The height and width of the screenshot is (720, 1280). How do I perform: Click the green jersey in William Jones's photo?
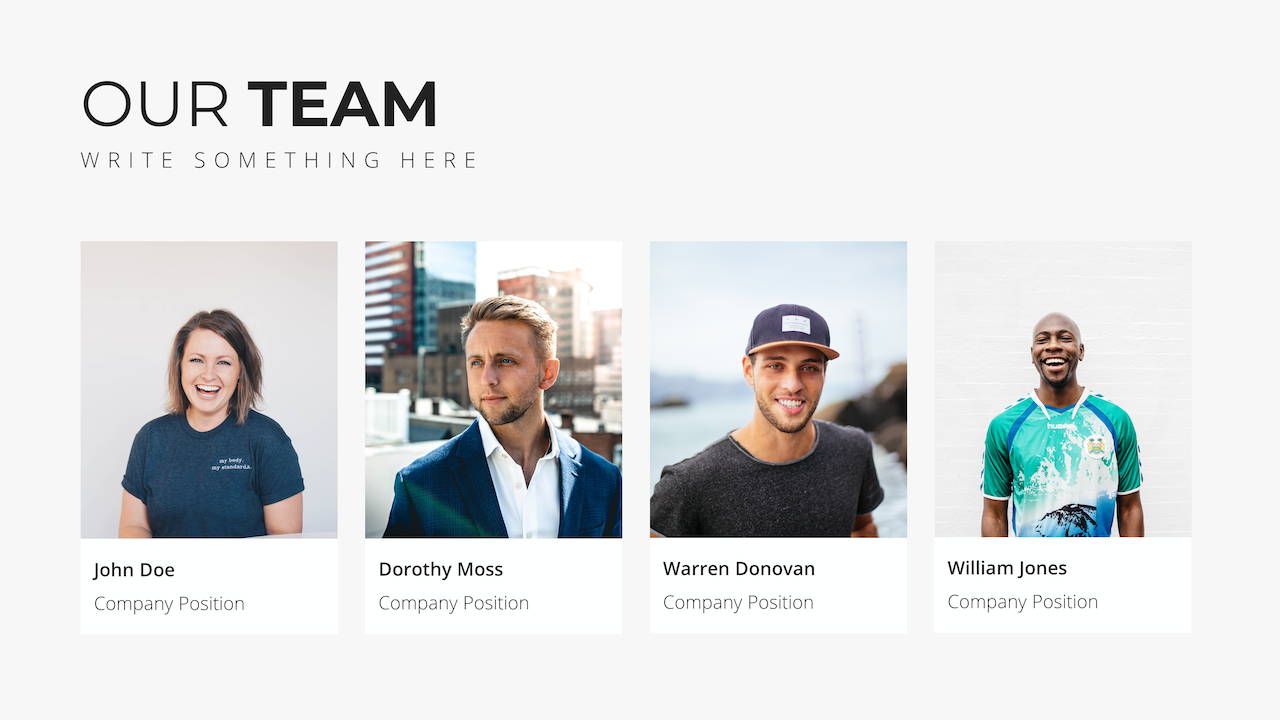pyautogui.click(x=1061, y=463)
